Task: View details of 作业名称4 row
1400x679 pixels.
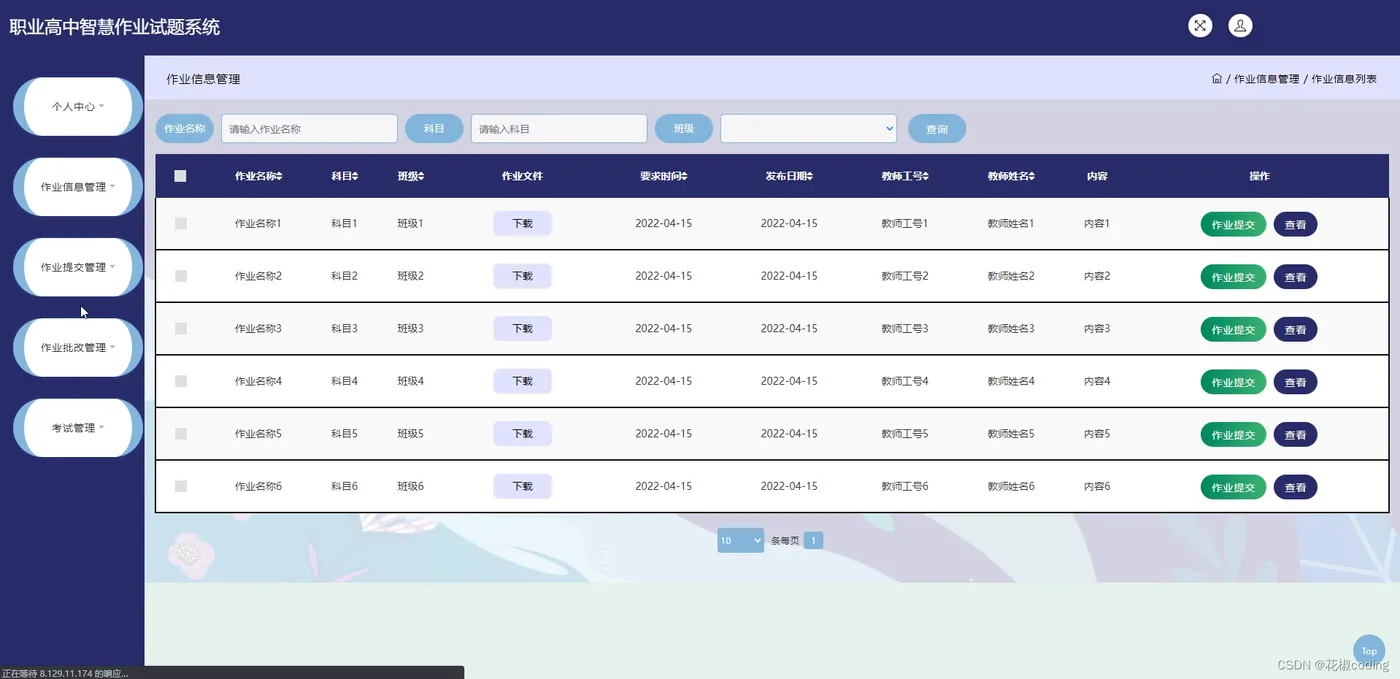Action: pos(1295,382)
